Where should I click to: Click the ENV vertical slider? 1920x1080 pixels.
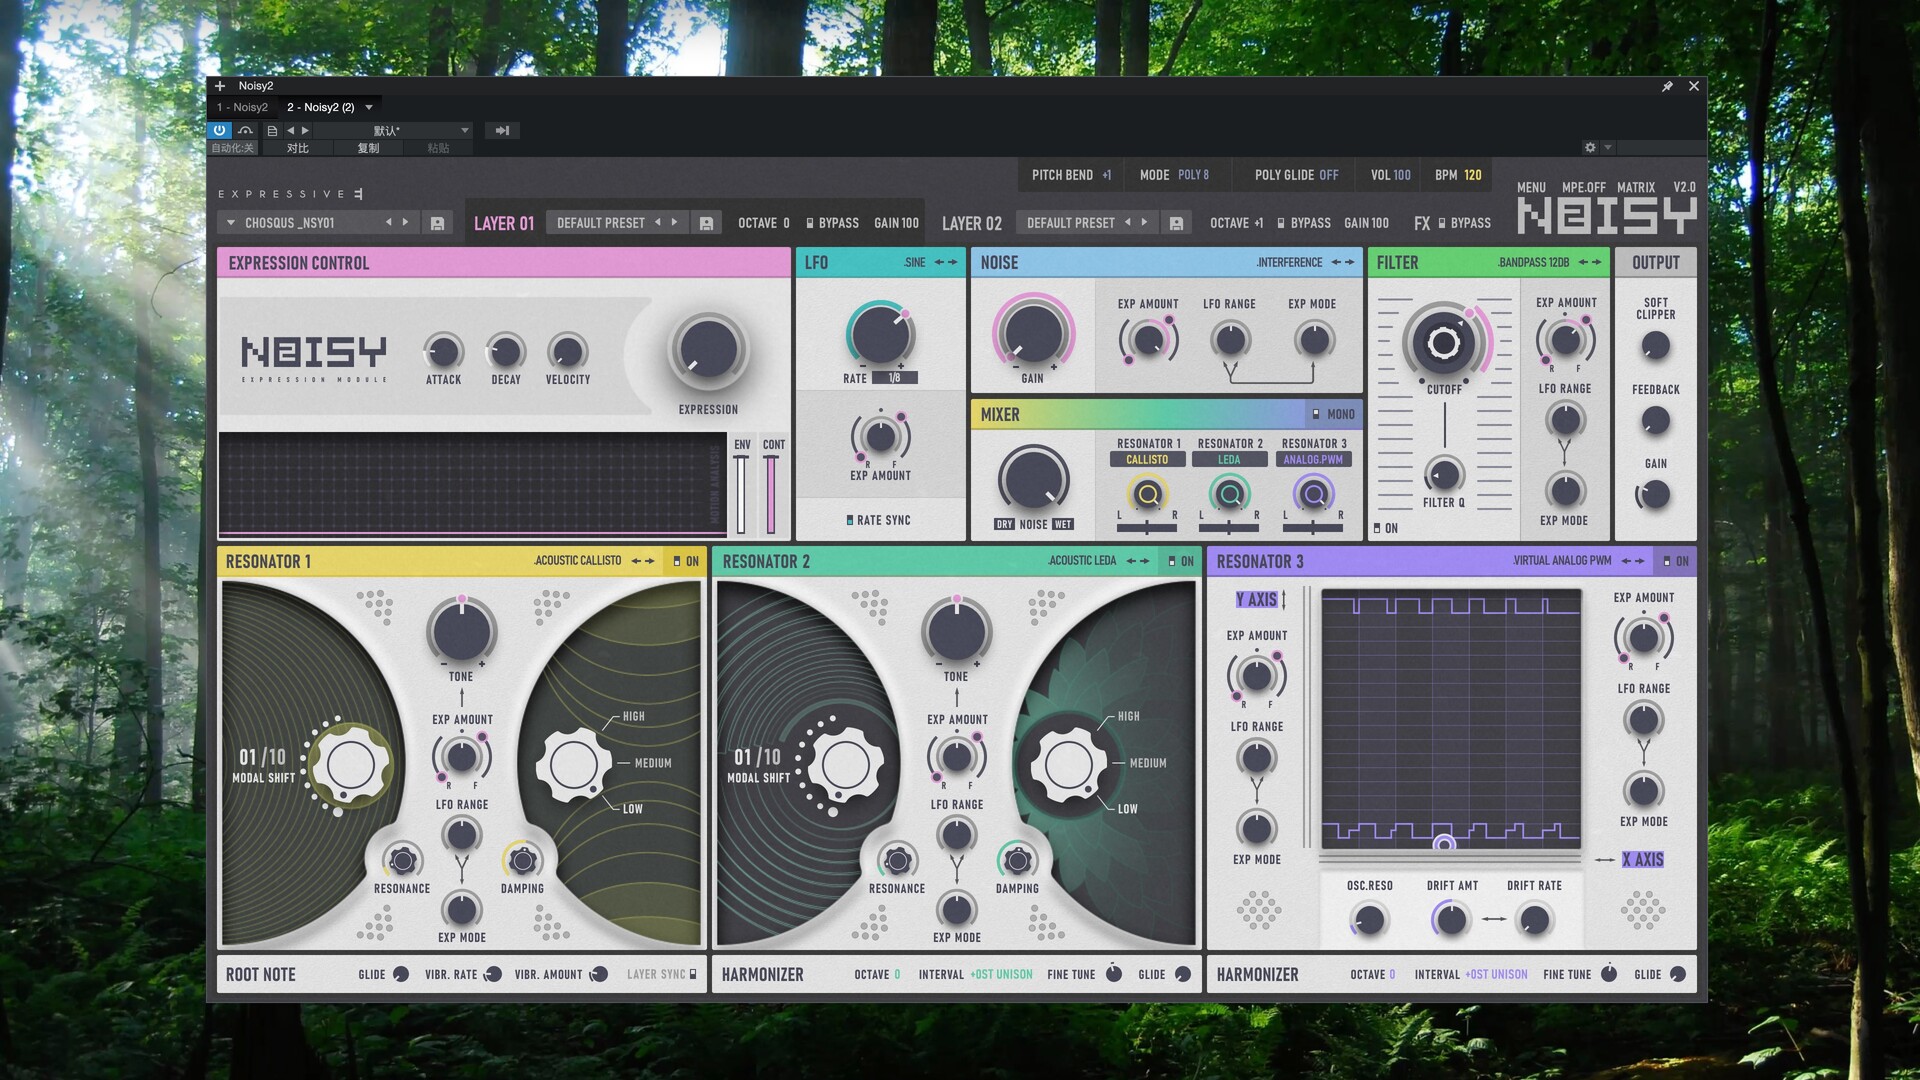741,494
